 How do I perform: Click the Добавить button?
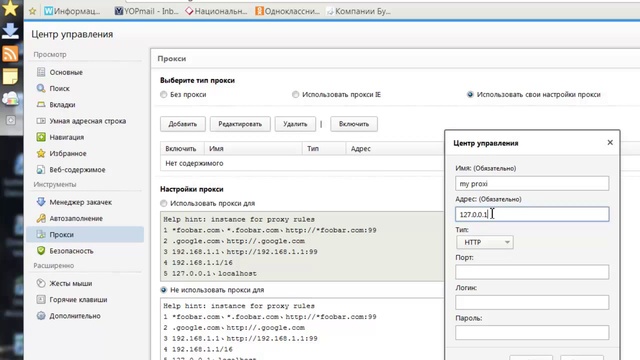point(183,124)
